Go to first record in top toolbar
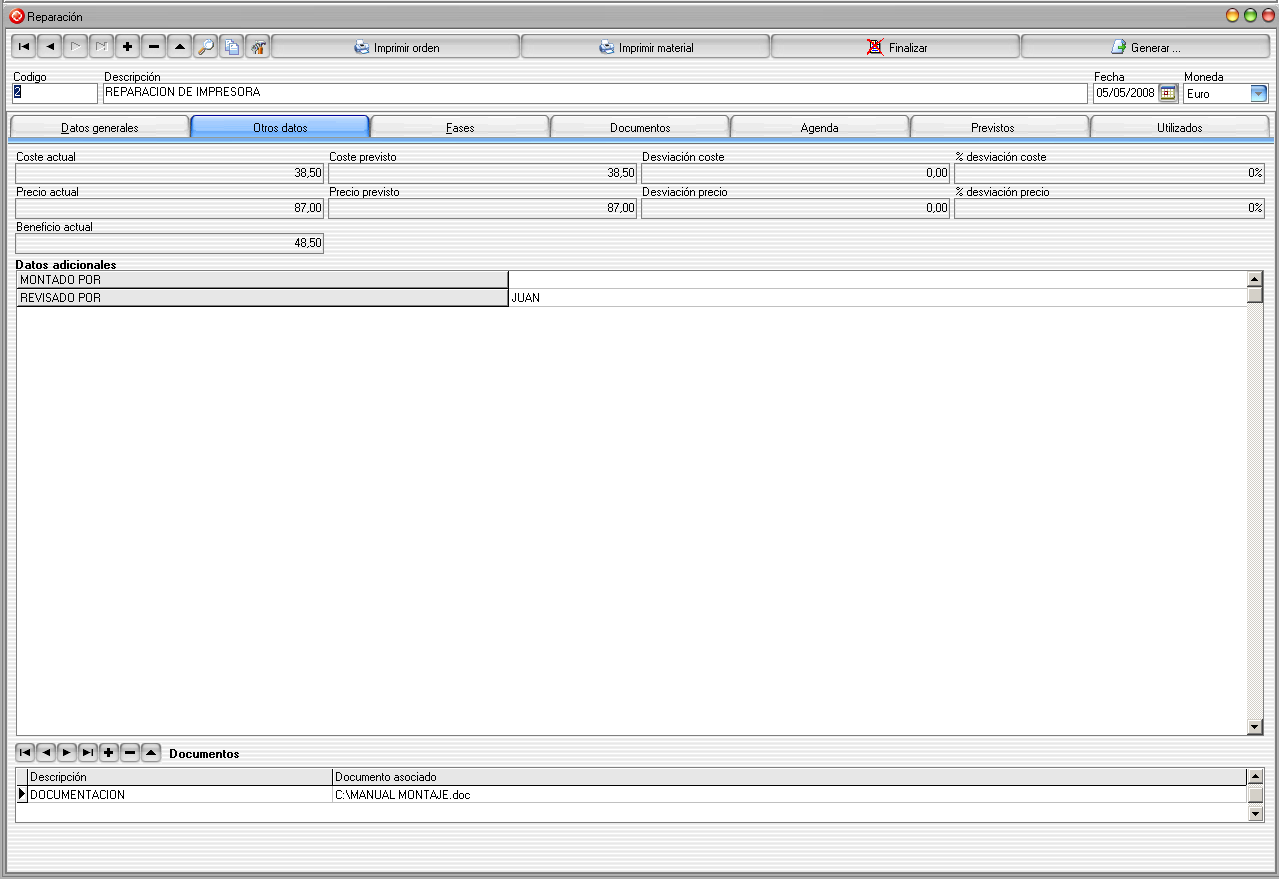Viewport: 1279px width, 879px height. [23, 47]
